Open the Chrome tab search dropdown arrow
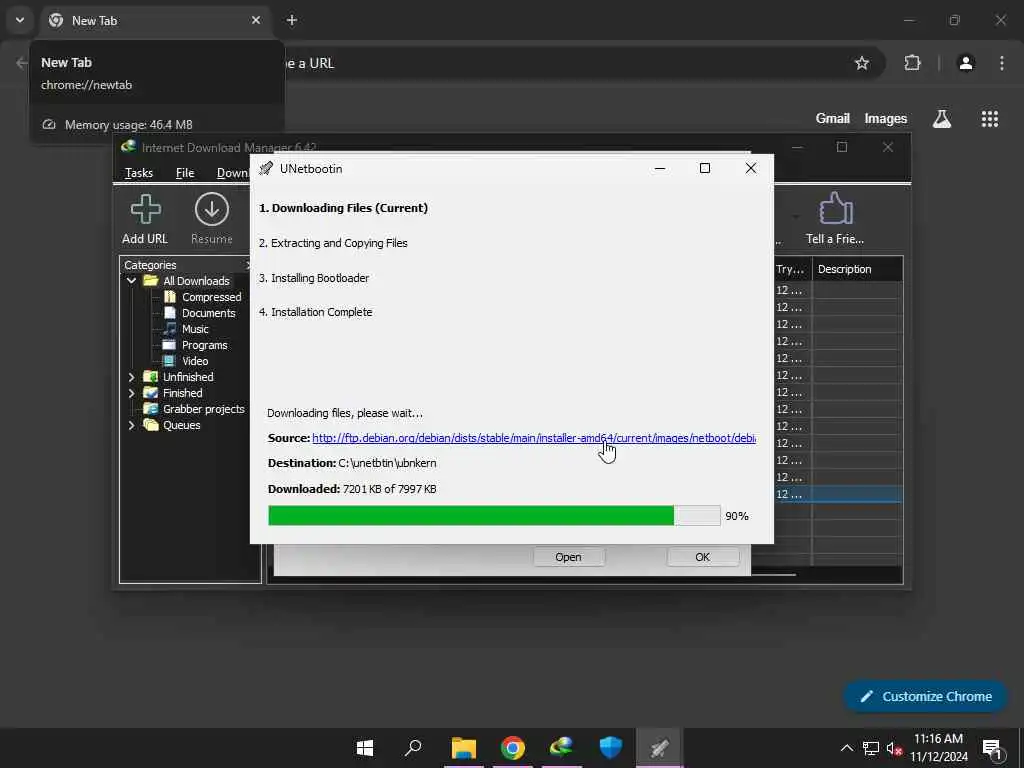Screen dimensions: 1024x768 (x=20, y=20)
